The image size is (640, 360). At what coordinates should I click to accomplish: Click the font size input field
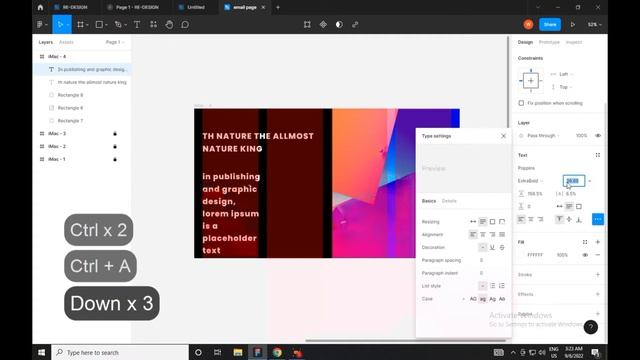coord(574,181)
